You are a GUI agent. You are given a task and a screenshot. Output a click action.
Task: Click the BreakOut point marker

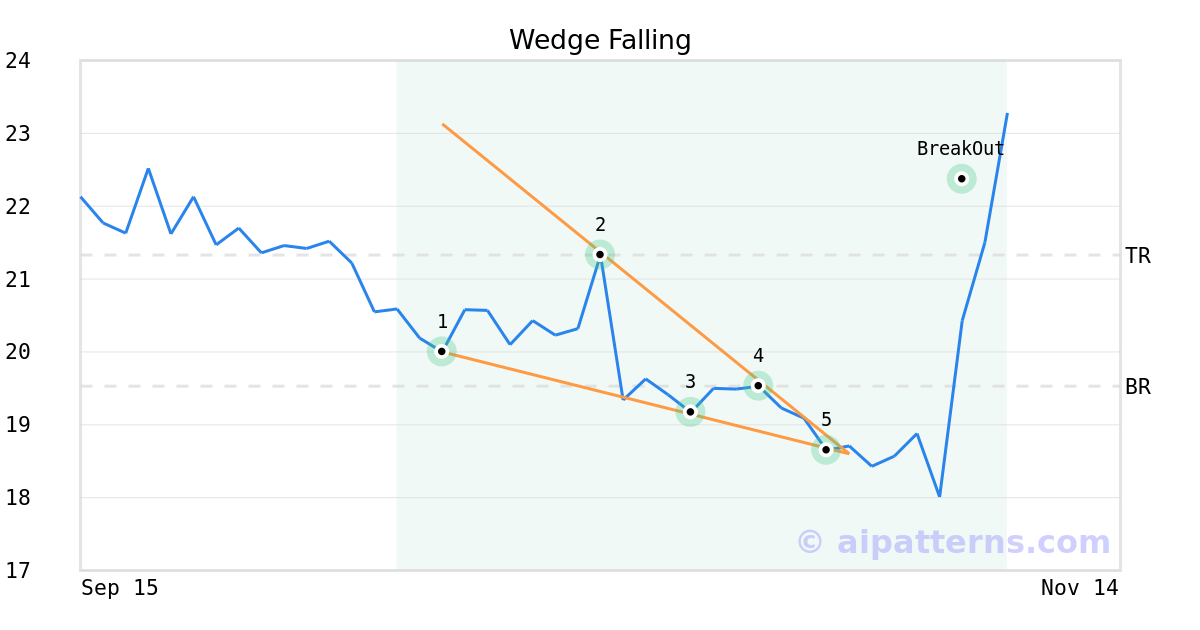tap(961, 179)
